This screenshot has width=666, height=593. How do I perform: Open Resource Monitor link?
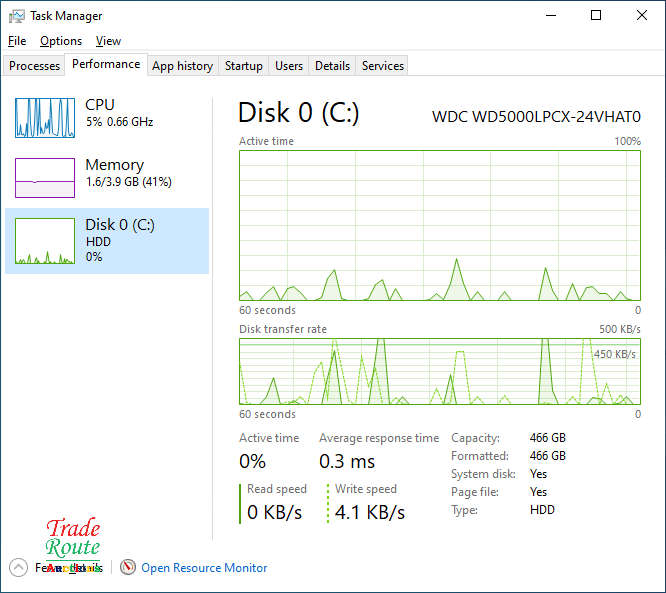(204, 568)
